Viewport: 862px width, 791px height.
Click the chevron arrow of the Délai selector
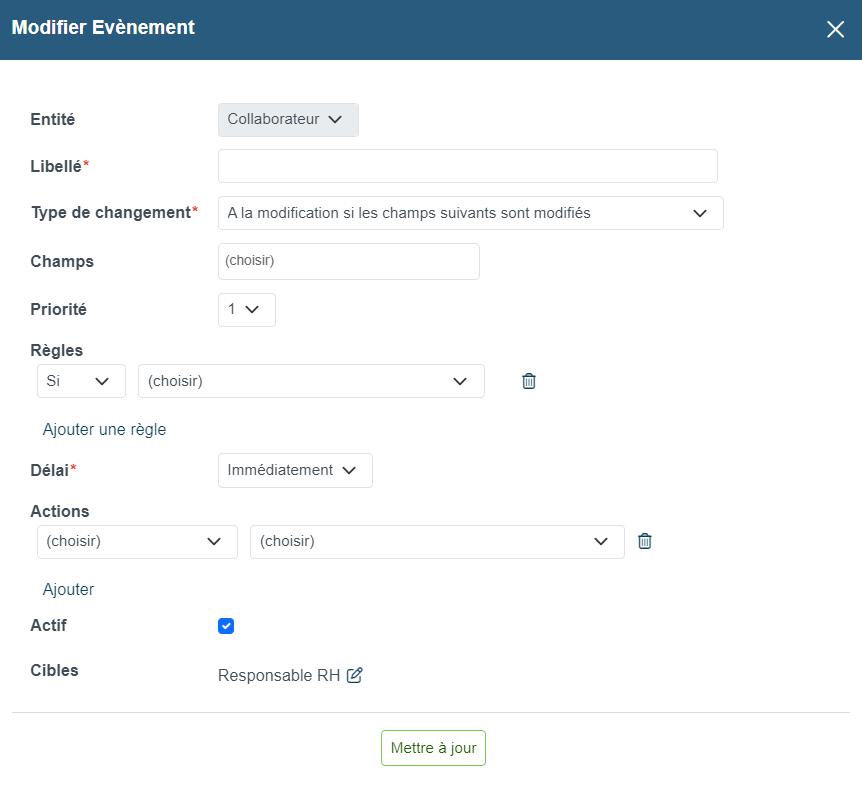coord(349,471)
